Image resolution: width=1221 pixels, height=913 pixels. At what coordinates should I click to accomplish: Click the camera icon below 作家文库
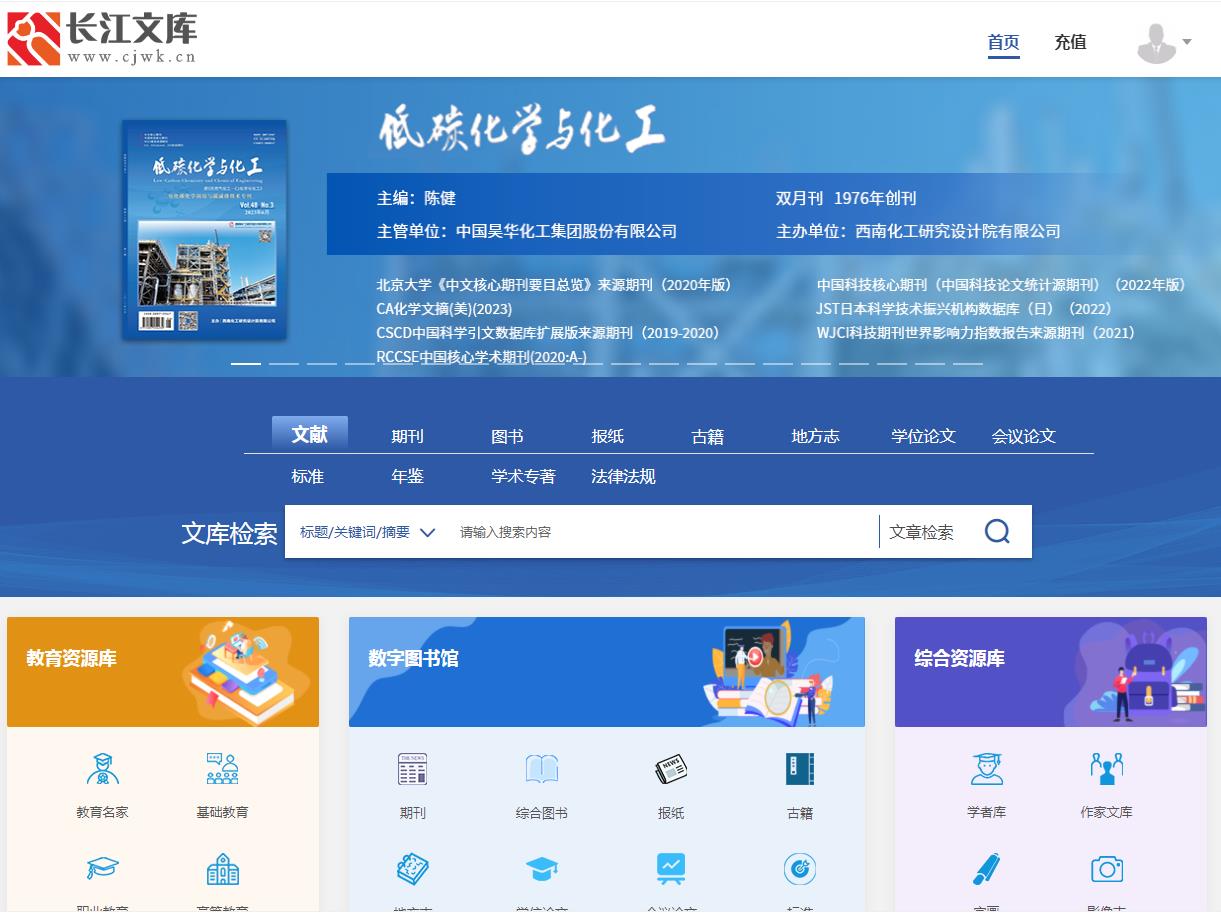1106,868
